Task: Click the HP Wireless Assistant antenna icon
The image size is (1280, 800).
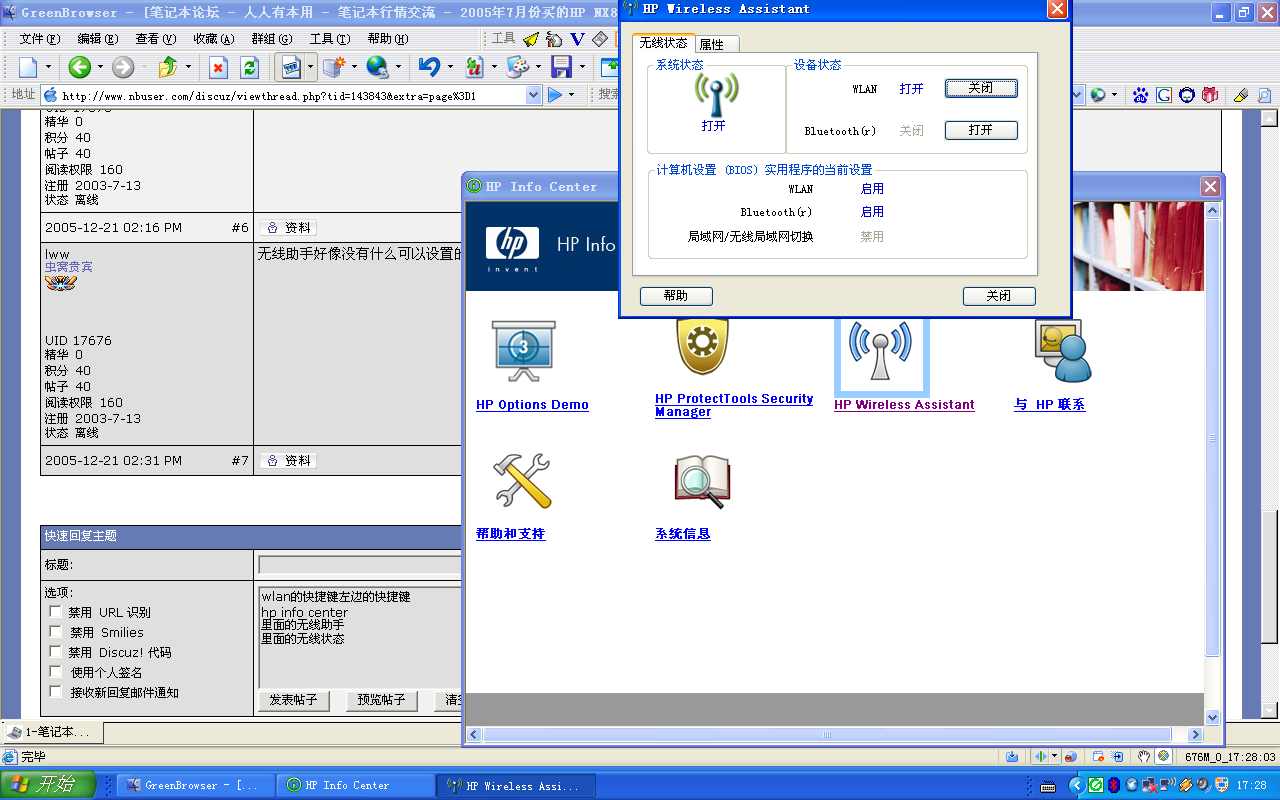Action: pyautogui.click(x=880, y=352)
